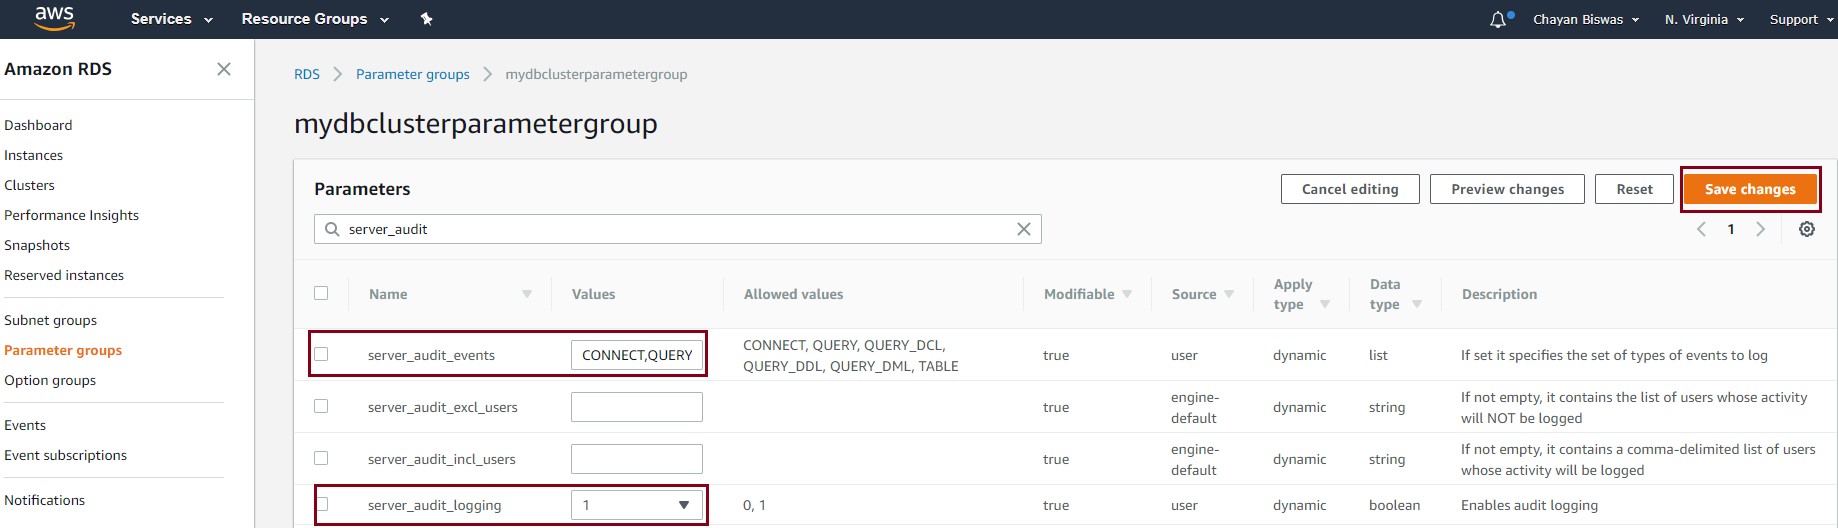Open the N. Virginia region selector
1838x528 pixels.
1704,19
